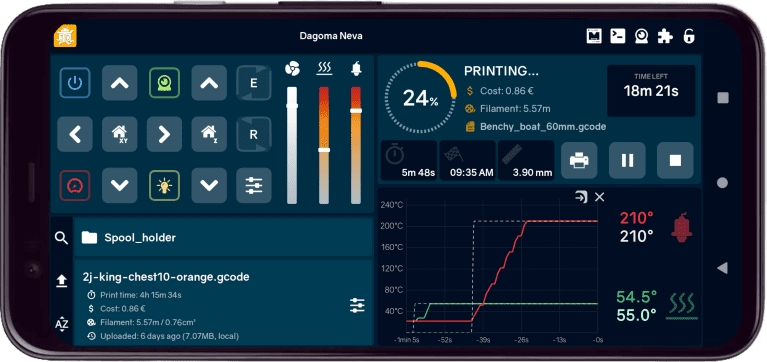Tap Android back triangle button
This screenshot has height=362, width=767.
click(x=722, y=268)
